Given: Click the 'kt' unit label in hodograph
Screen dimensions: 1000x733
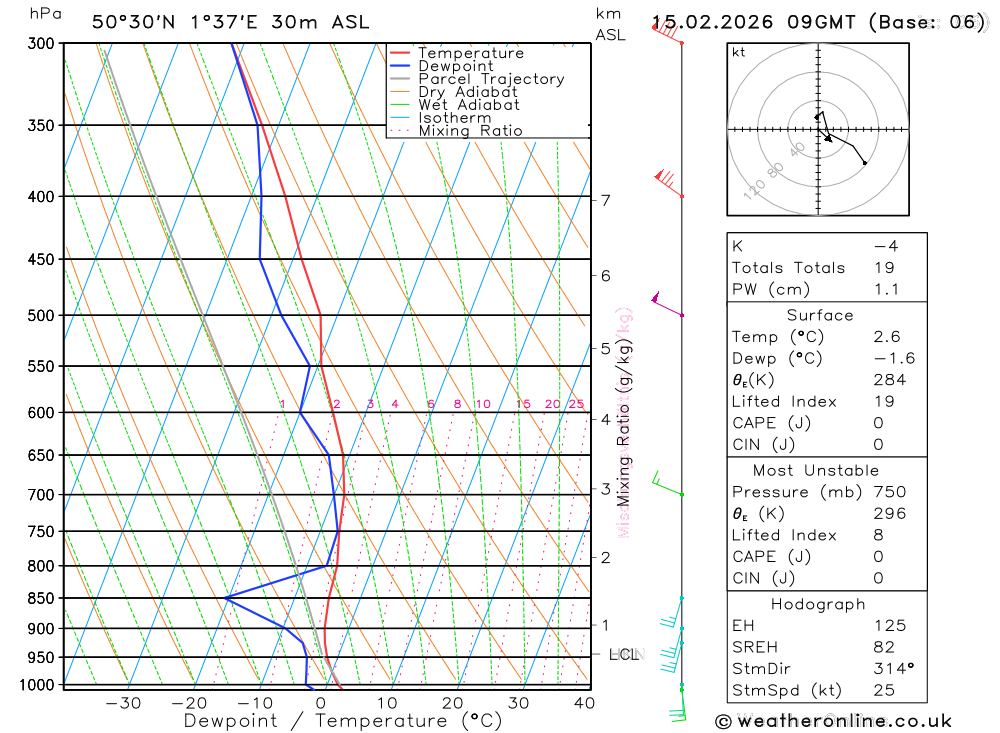Looking at the screenshot, I should tap(739, 52).
